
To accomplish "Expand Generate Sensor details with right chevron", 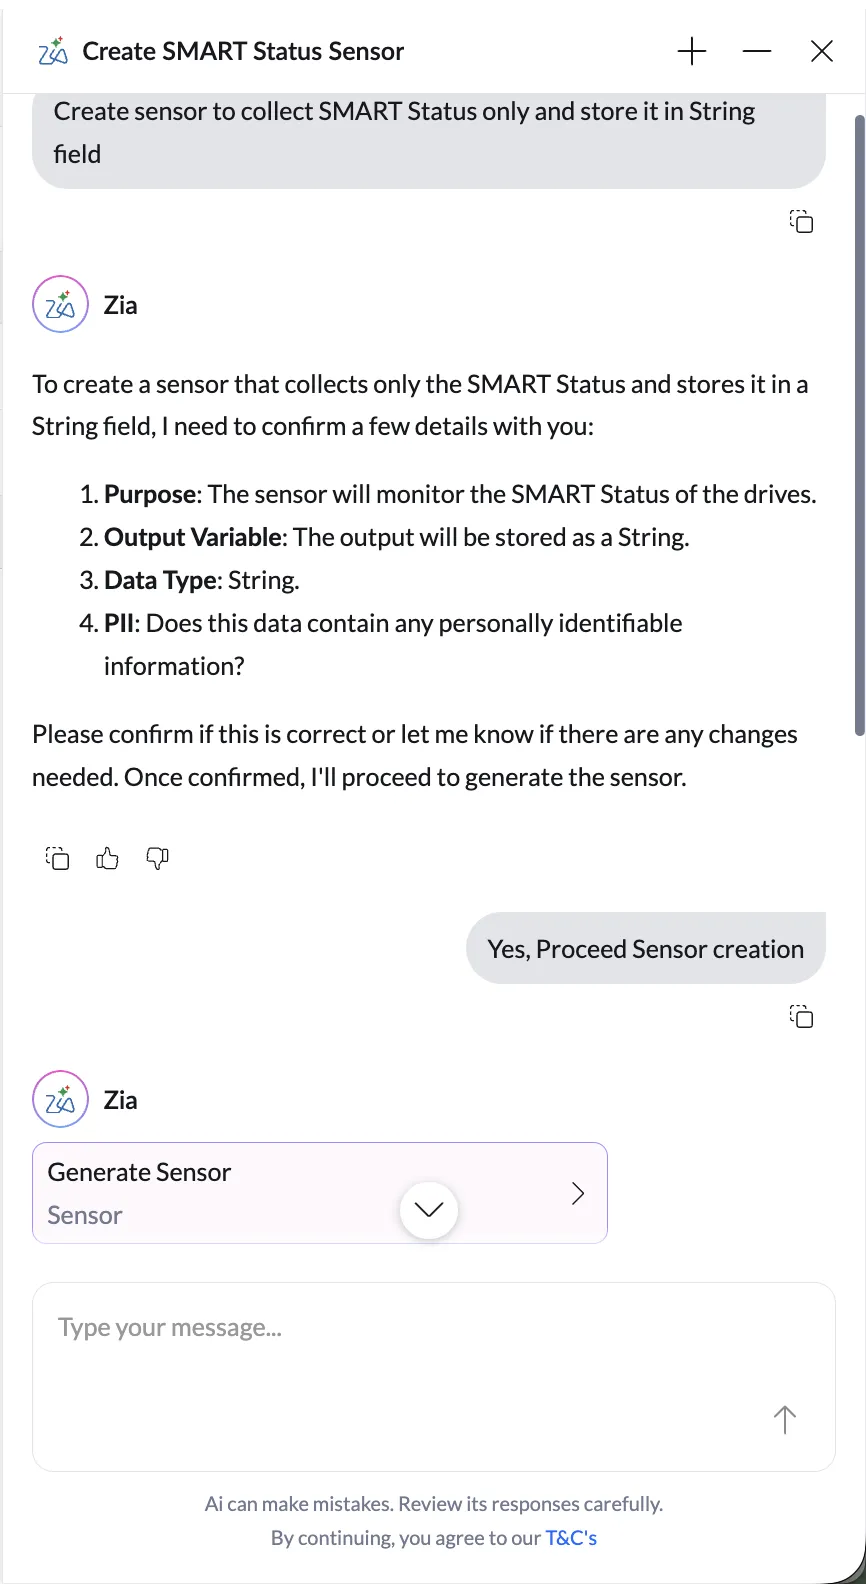I will click(x=578, y=1193).
